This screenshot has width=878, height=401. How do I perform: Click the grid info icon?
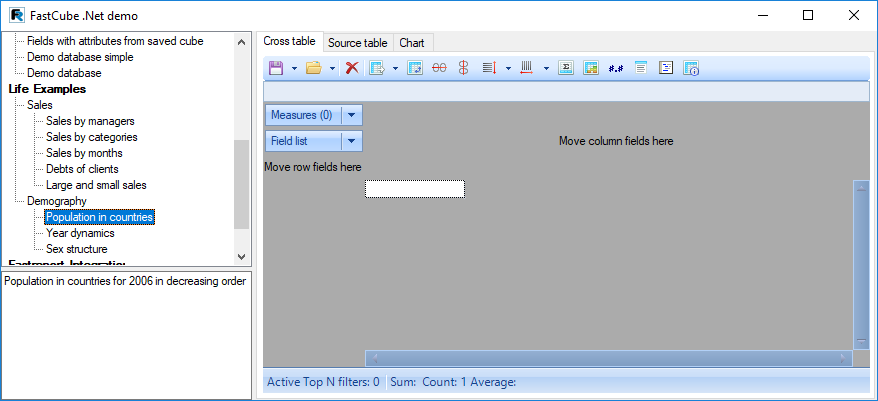[x=691, y=68]
